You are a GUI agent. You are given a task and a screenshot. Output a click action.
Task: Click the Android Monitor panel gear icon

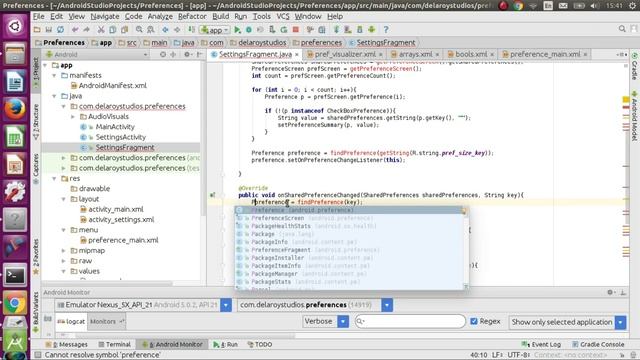tap(610, 292)
